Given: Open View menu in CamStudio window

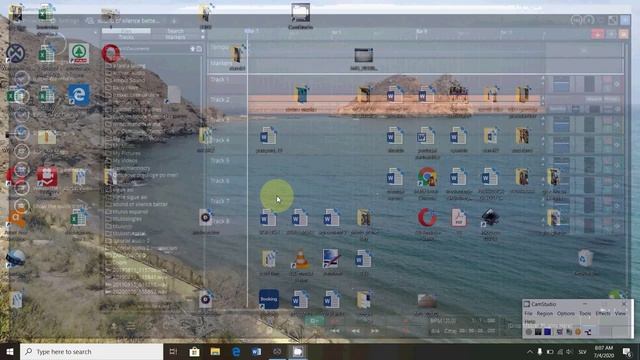Looking at the screenshot, I should [620, 313].
